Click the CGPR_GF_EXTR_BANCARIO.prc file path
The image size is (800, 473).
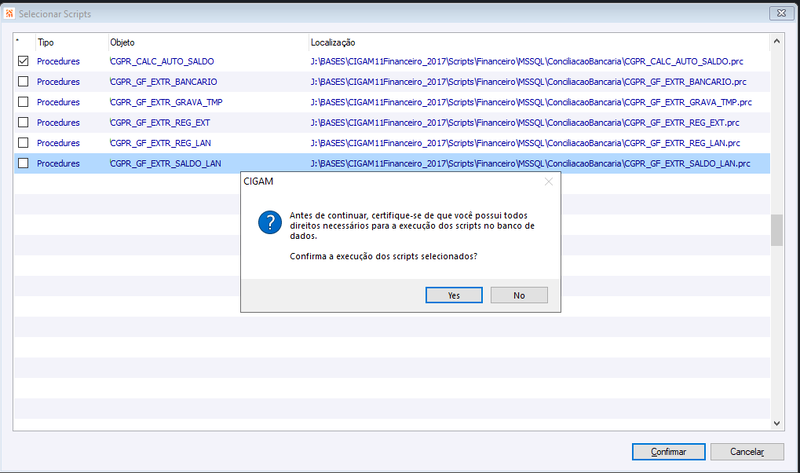tap(528, 82)
